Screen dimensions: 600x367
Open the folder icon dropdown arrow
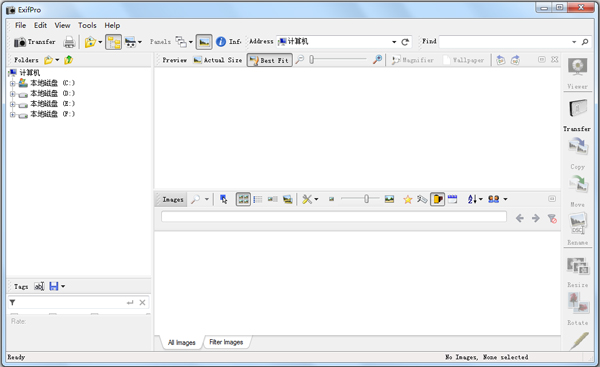100,42
